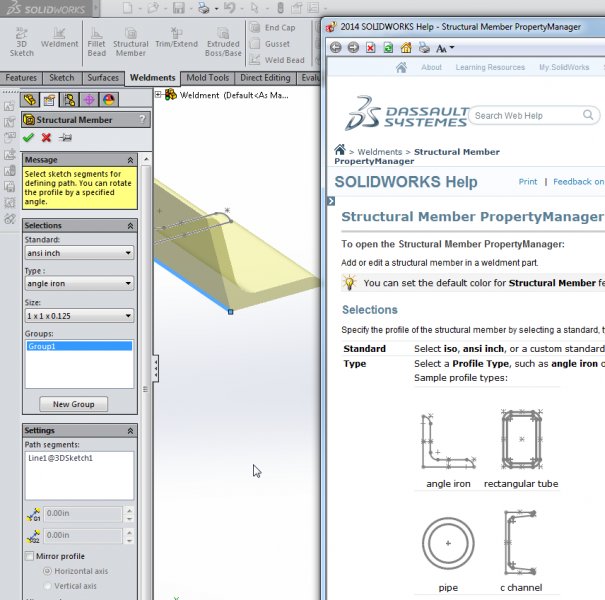Select the Horizontal axis radio button

click(47, 571)
